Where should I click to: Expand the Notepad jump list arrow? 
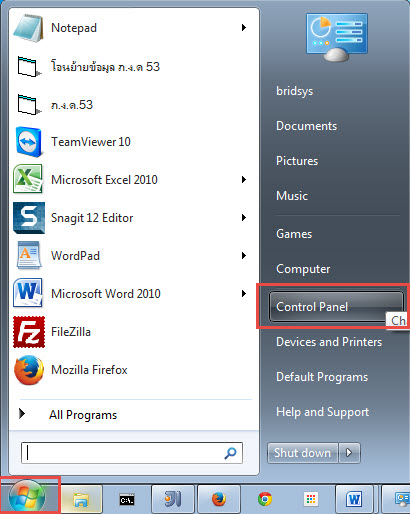(x=244, y=28)
